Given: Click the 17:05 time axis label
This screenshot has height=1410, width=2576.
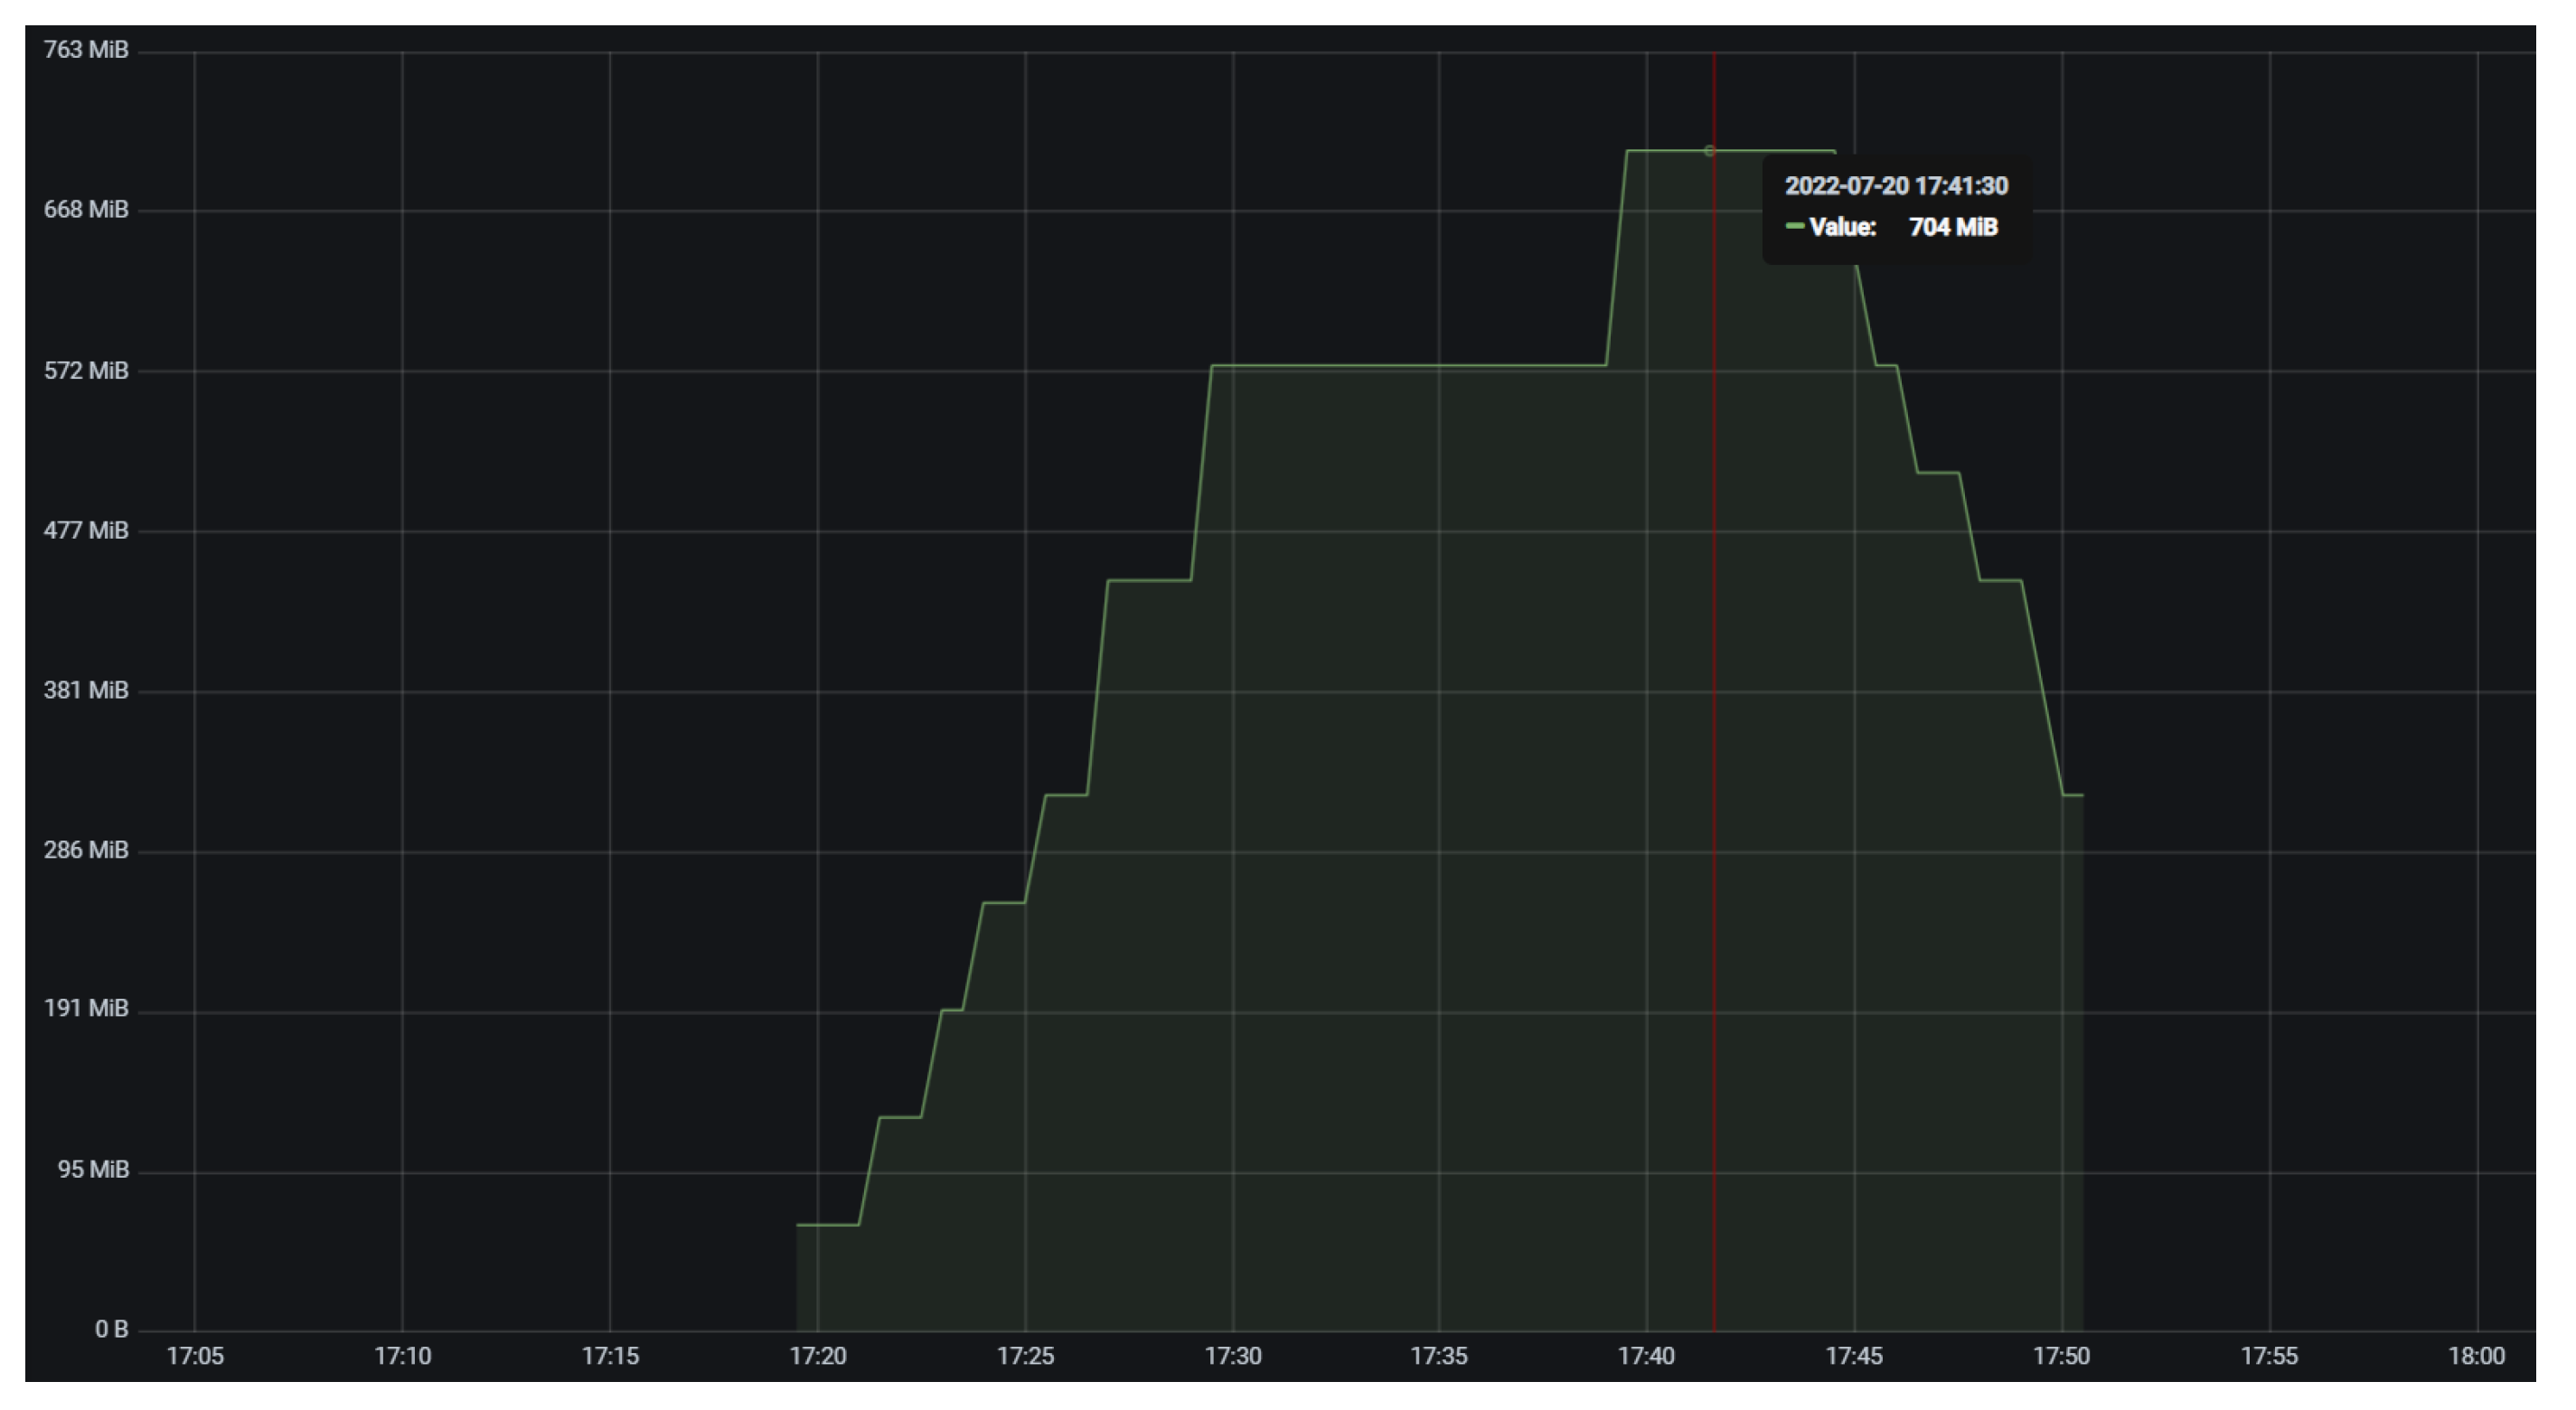Looking at the screenshot, I should tap(195, 1356).
